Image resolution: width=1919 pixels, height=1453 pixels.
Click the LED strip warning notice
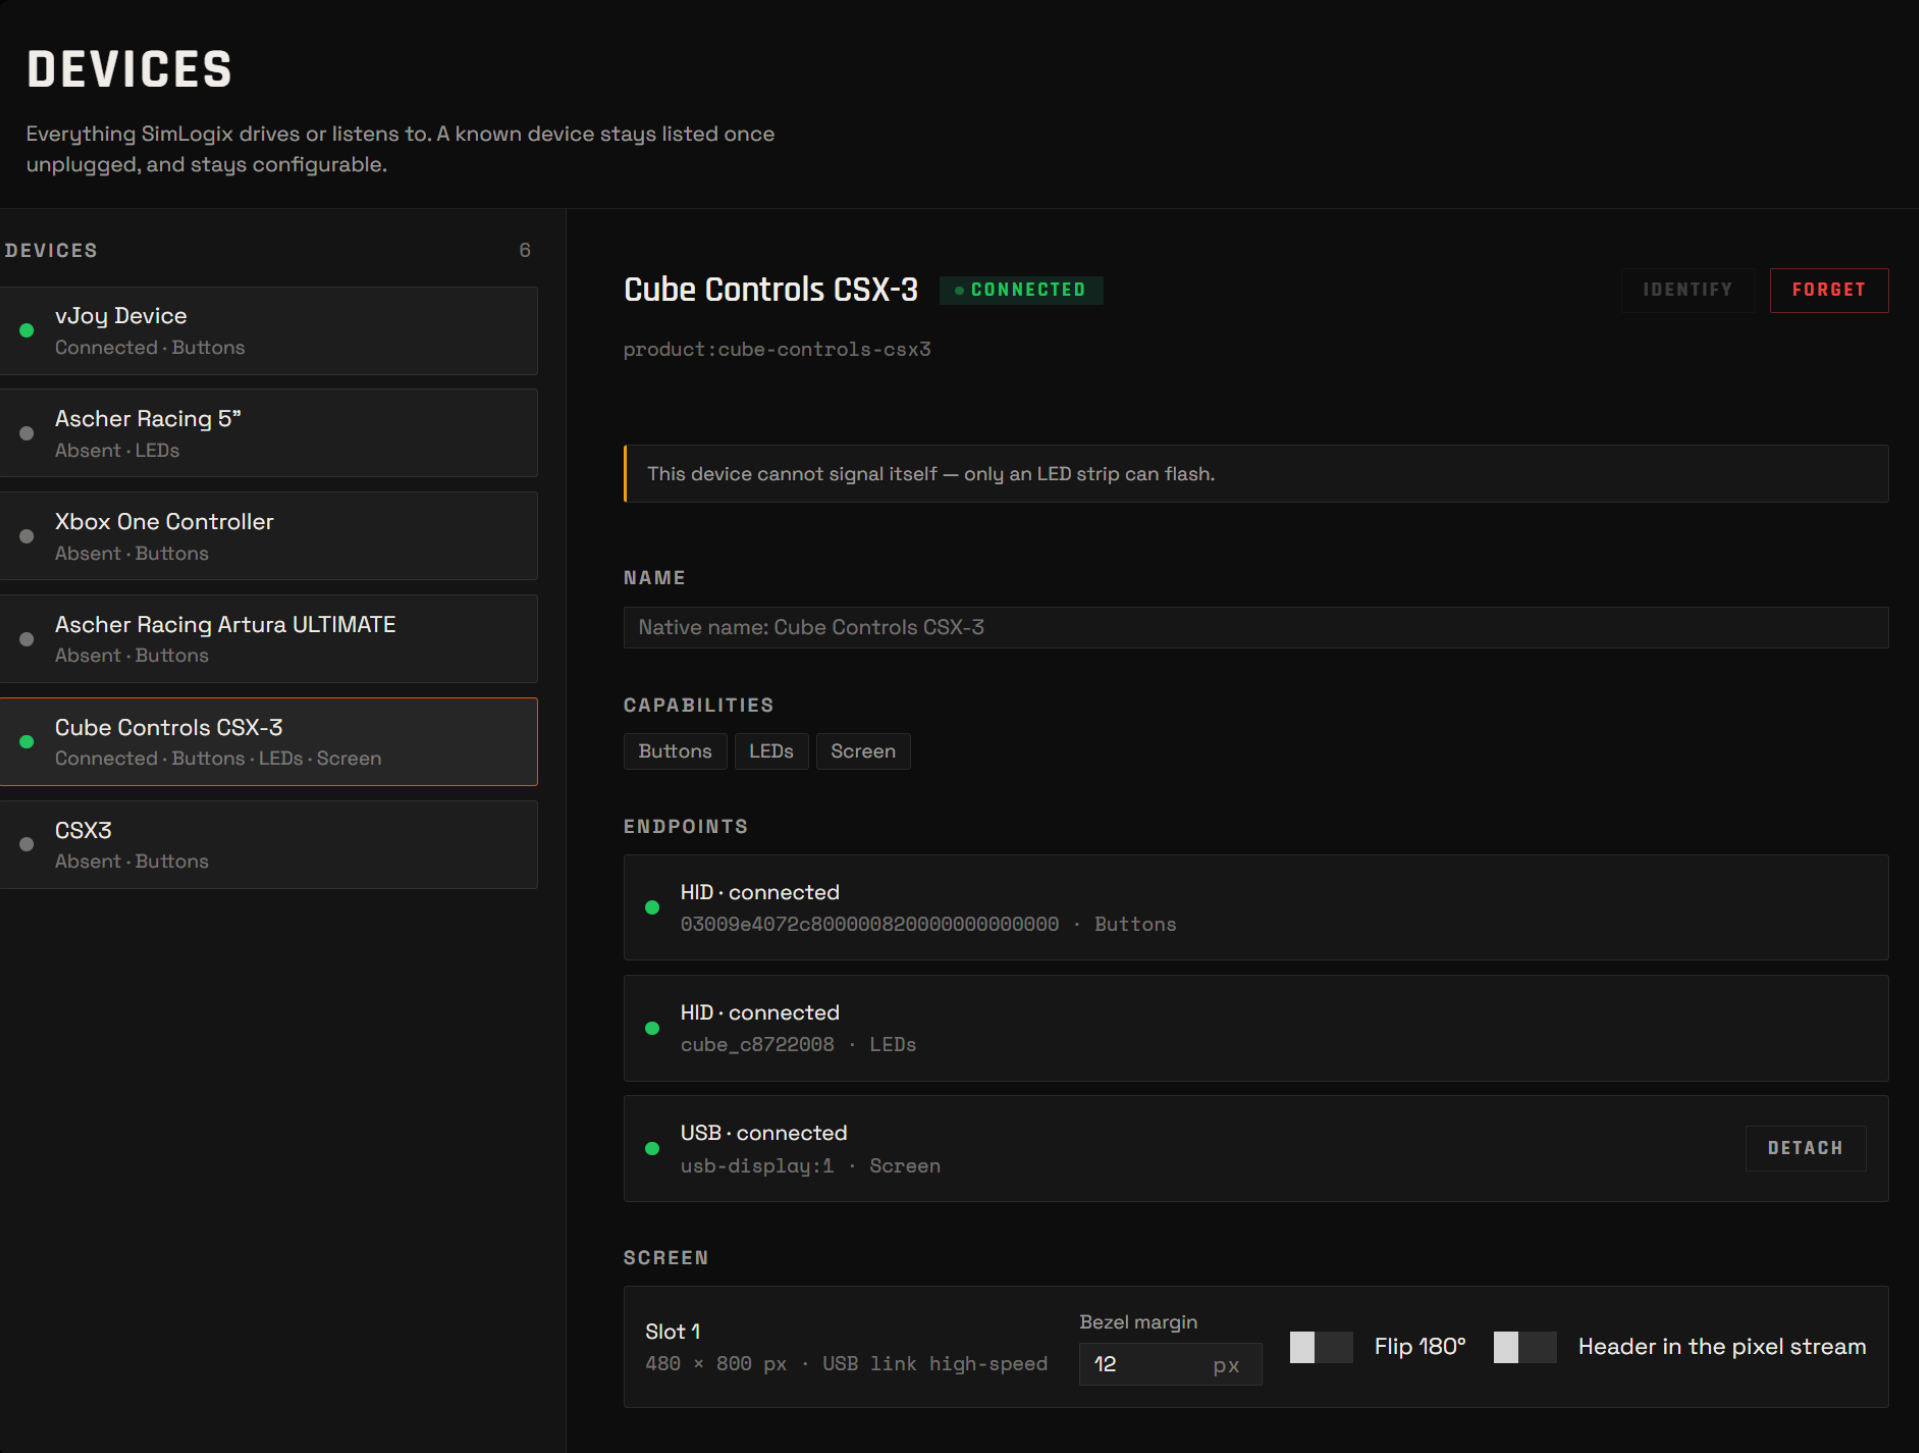(1255, 474)
